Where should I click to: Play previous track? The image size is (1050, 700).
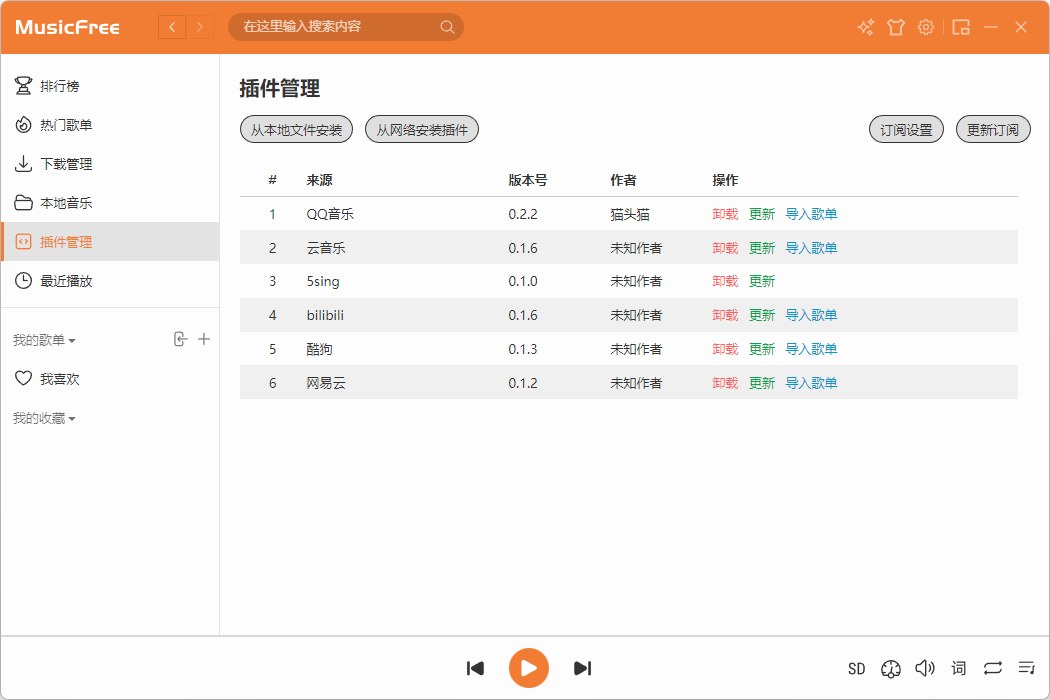(x=475, y=669)
